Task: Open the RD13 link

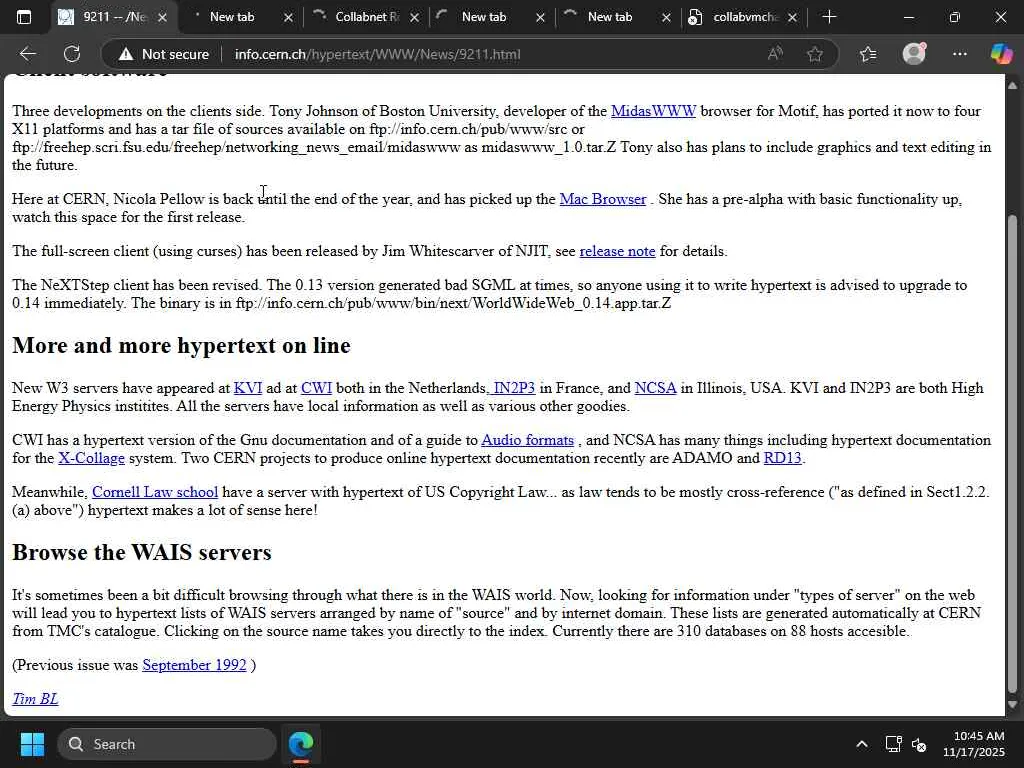Action: [782, 458]
